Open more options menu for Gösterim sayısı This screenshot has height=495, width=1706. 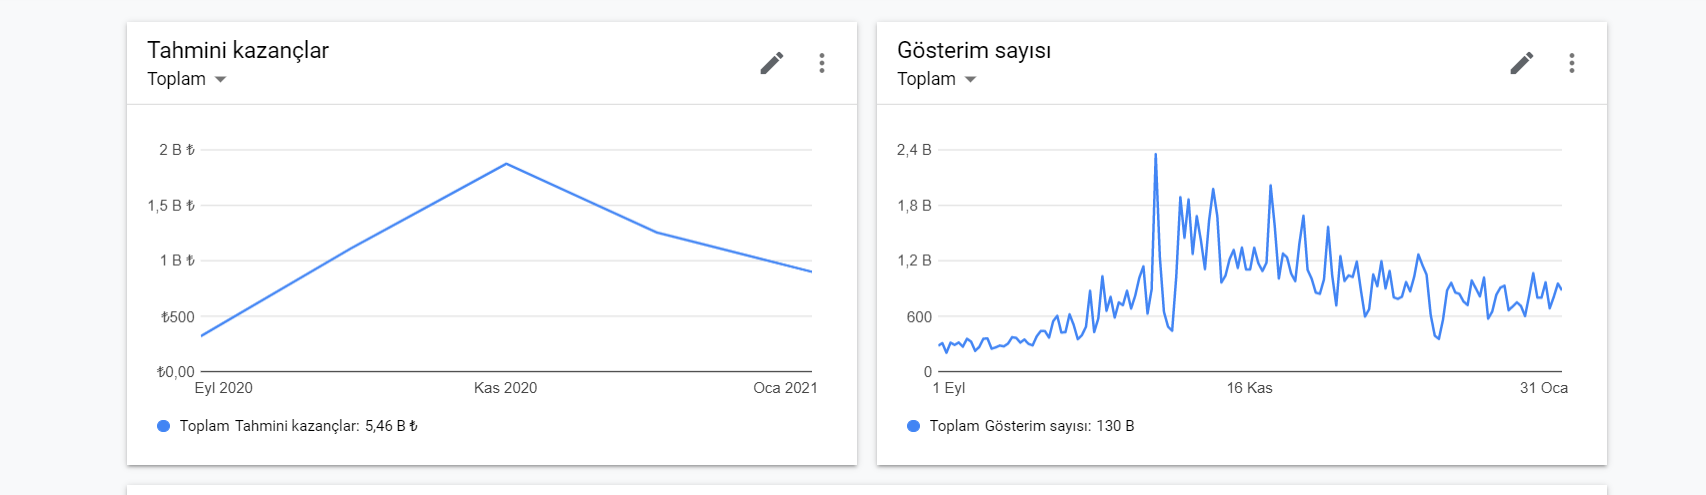click(x=1572, y=63)
